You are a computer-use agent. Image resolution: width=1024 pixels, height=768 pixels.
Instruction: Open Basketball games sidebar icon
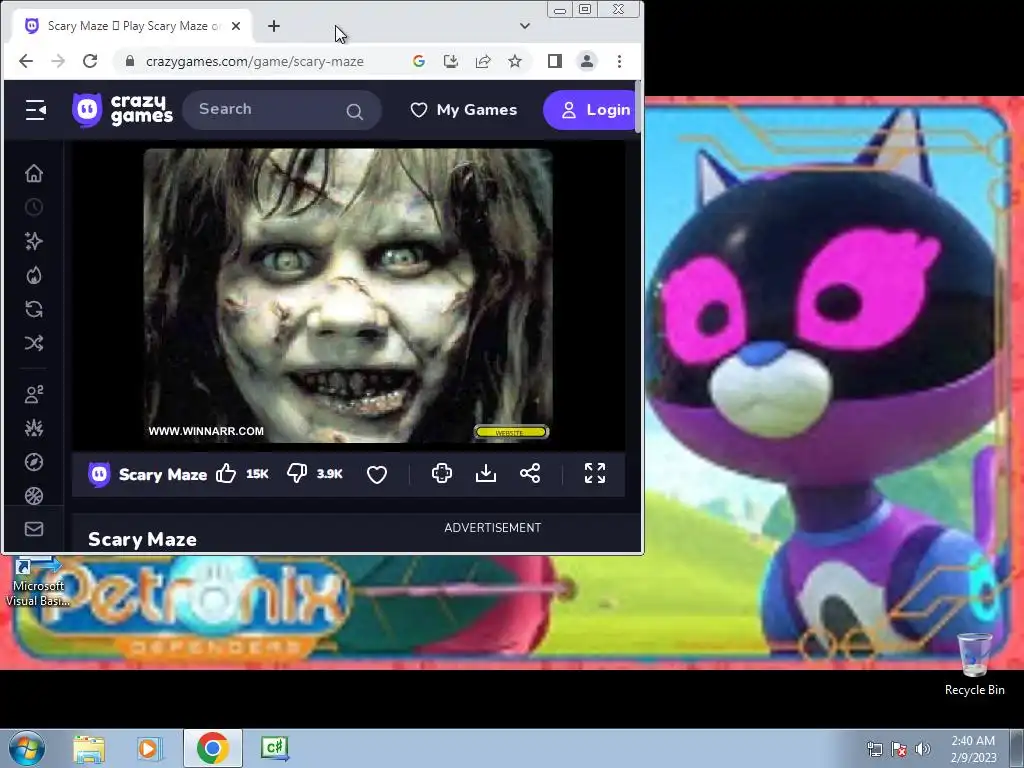[x=34, y=496]
